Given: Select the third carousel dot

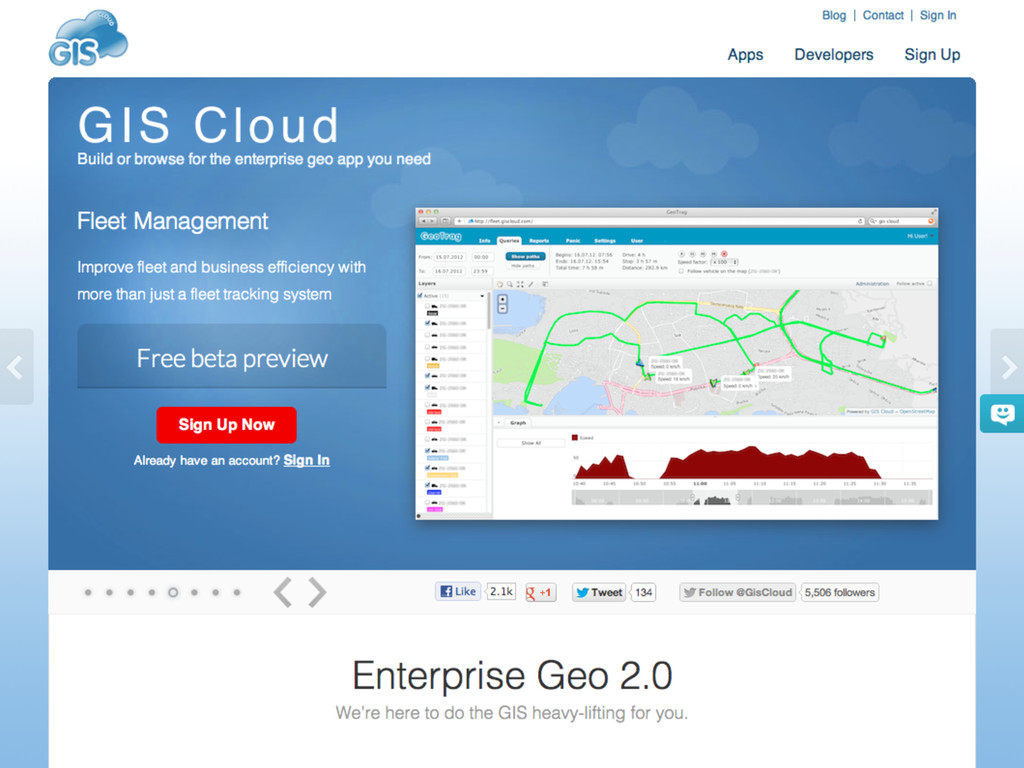Looking at the screenshot, I should point(131,592).
